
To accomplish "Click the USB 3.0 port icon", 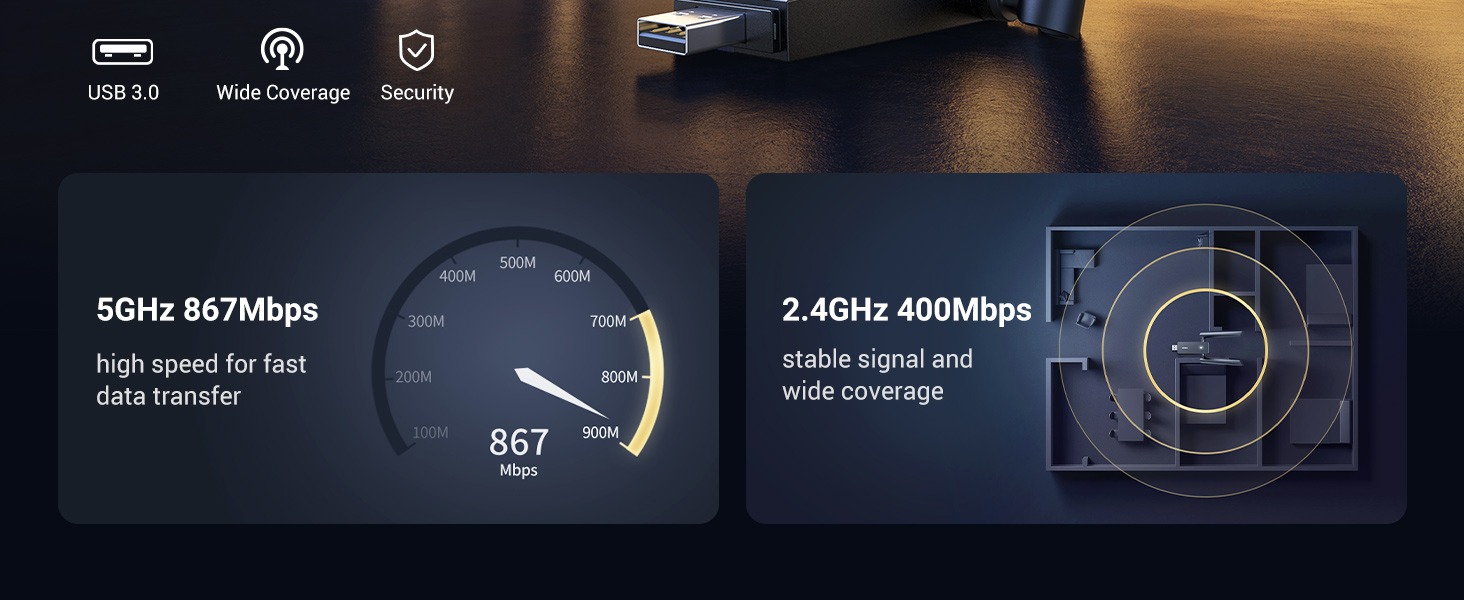I will click(x=123, y=52).
